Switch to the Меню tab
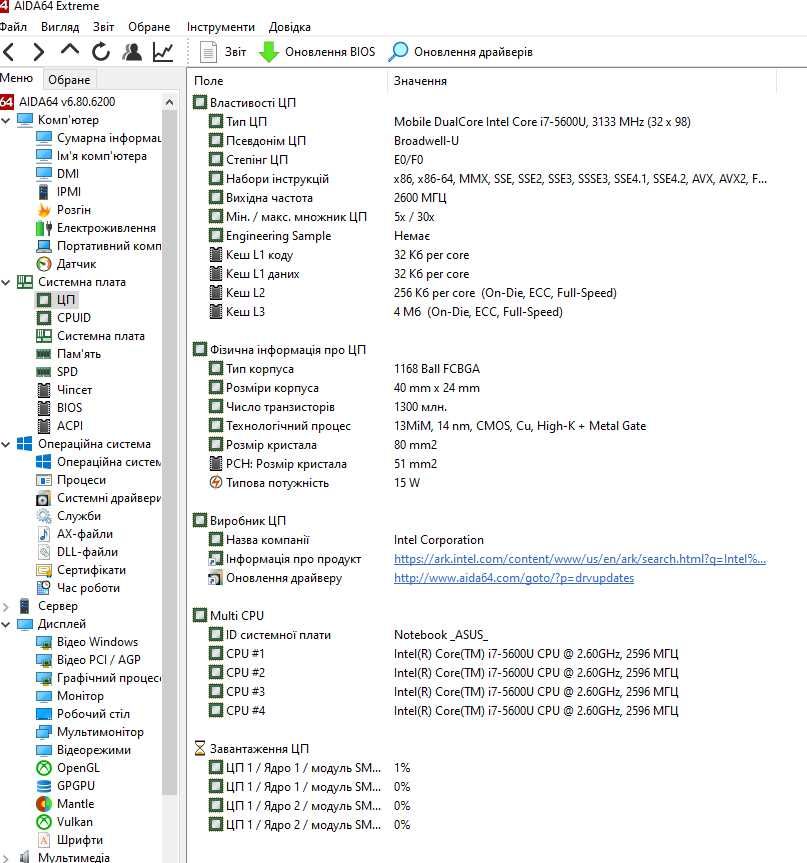 (17, 78)
